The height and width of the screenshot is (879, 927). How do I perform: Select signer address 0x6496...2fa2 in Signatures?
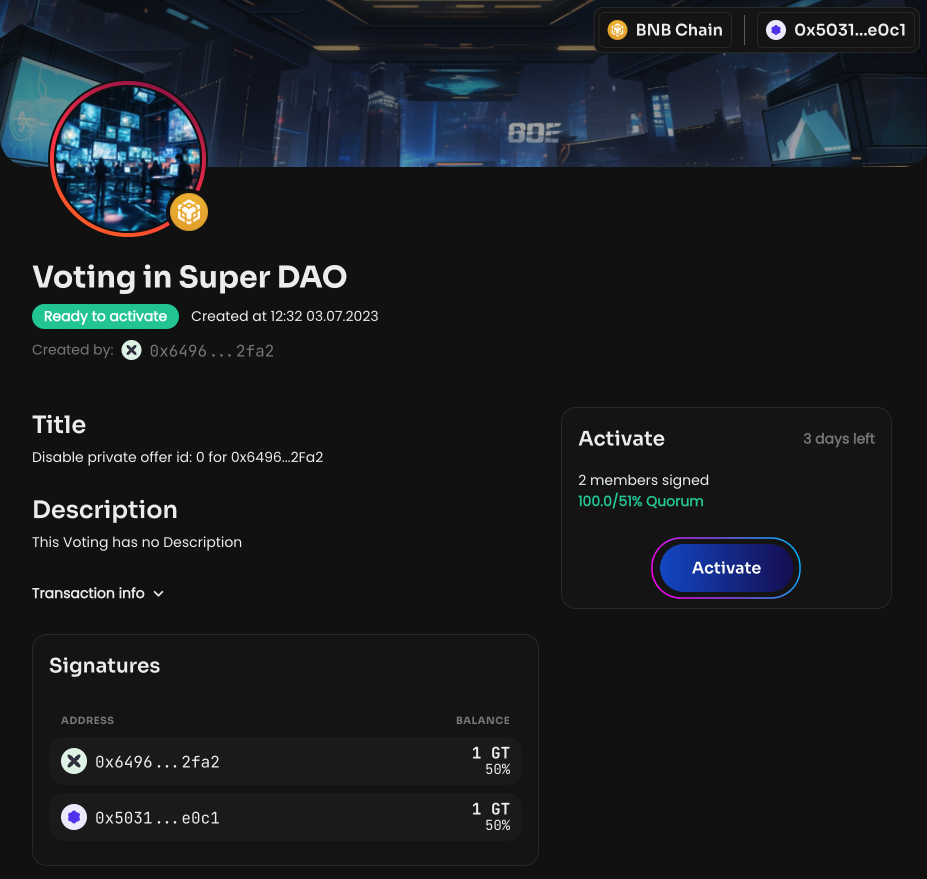[x=157, y=762]
